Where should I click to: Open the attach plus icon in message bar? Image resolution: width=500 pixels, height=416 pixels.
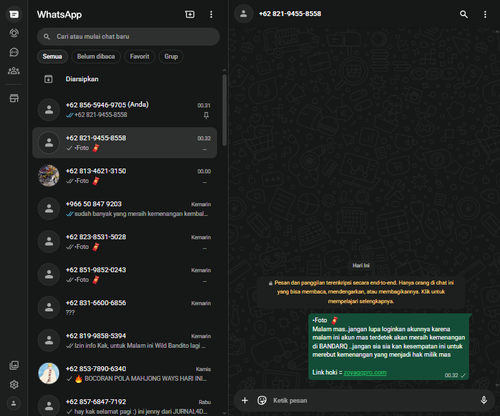(245, 400)
